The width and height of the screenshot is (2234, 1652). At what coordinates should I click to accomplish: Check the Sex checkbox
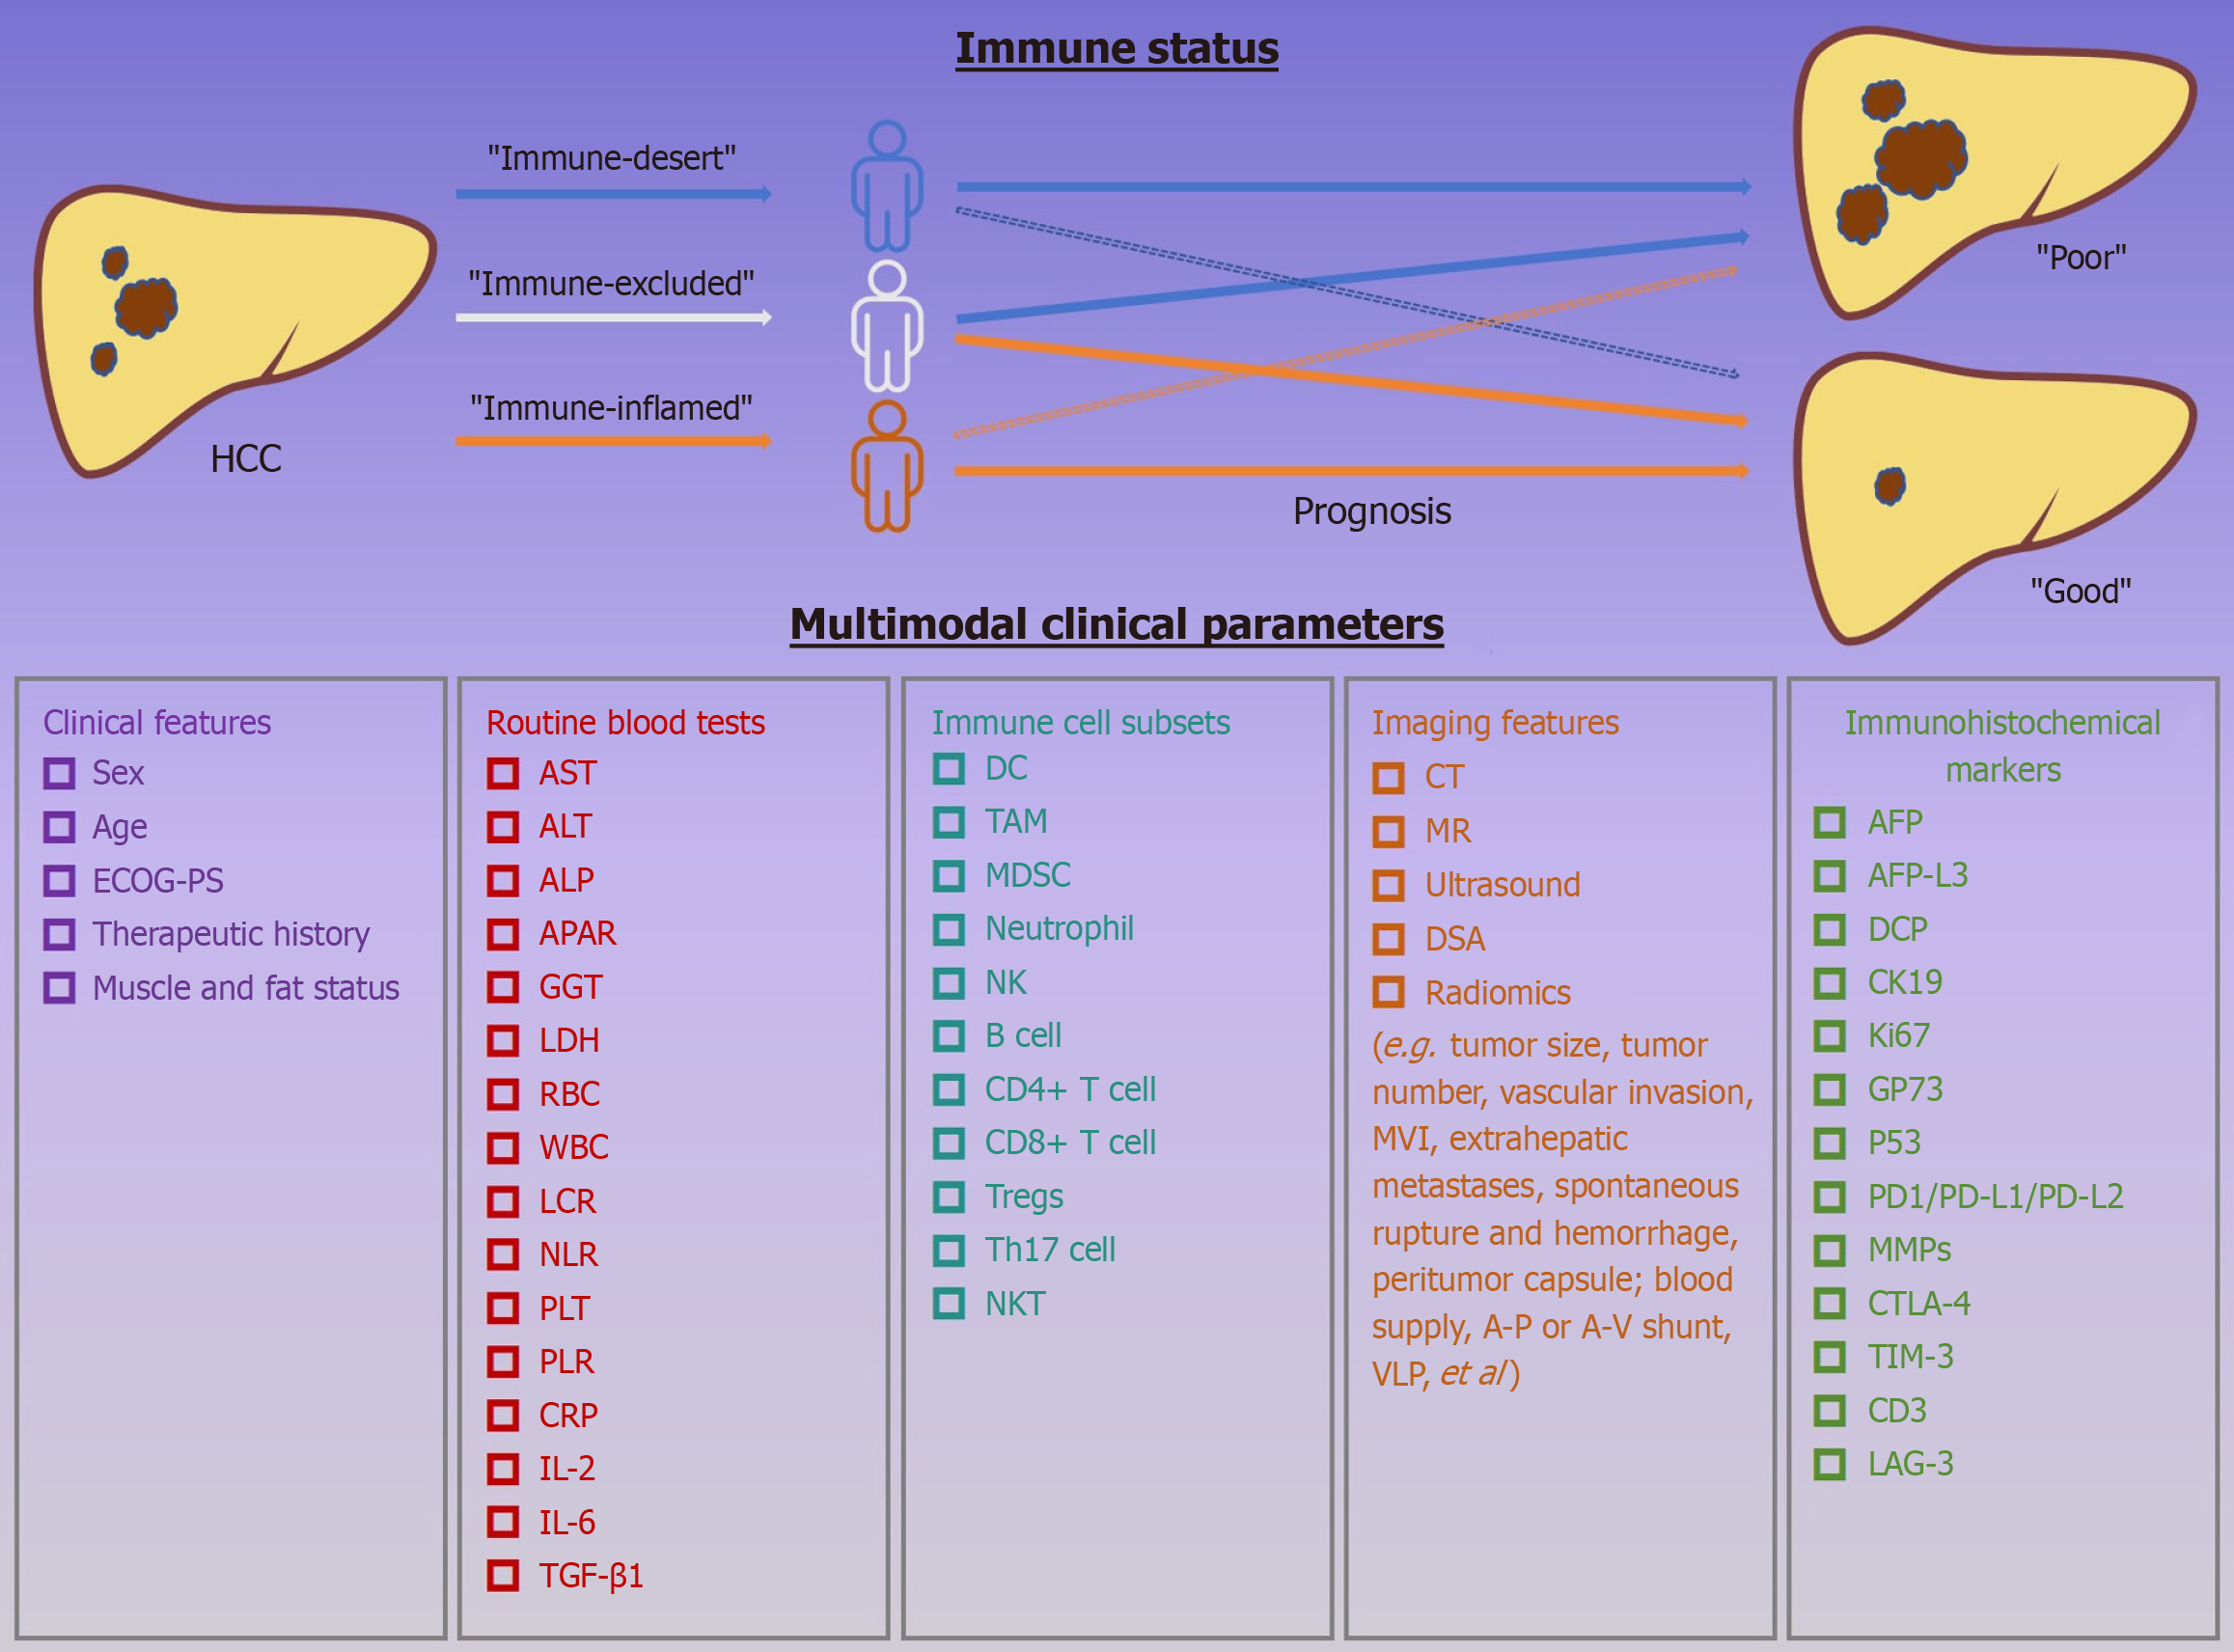point(59,773)
